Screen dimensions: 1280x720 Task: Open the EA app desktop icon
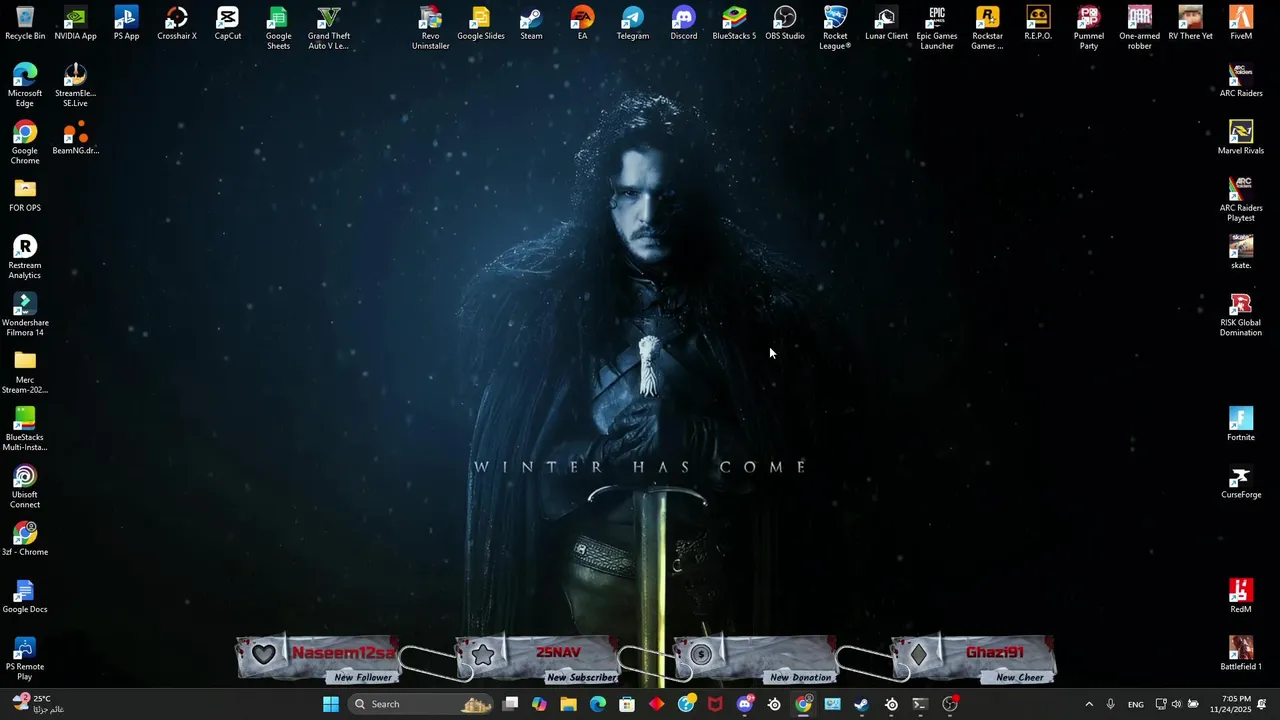[582, 24]
